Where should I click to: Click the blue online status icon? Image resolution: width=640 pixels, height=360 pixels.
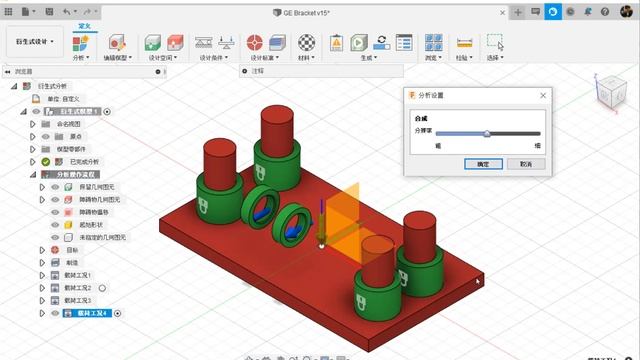[553, 12]
